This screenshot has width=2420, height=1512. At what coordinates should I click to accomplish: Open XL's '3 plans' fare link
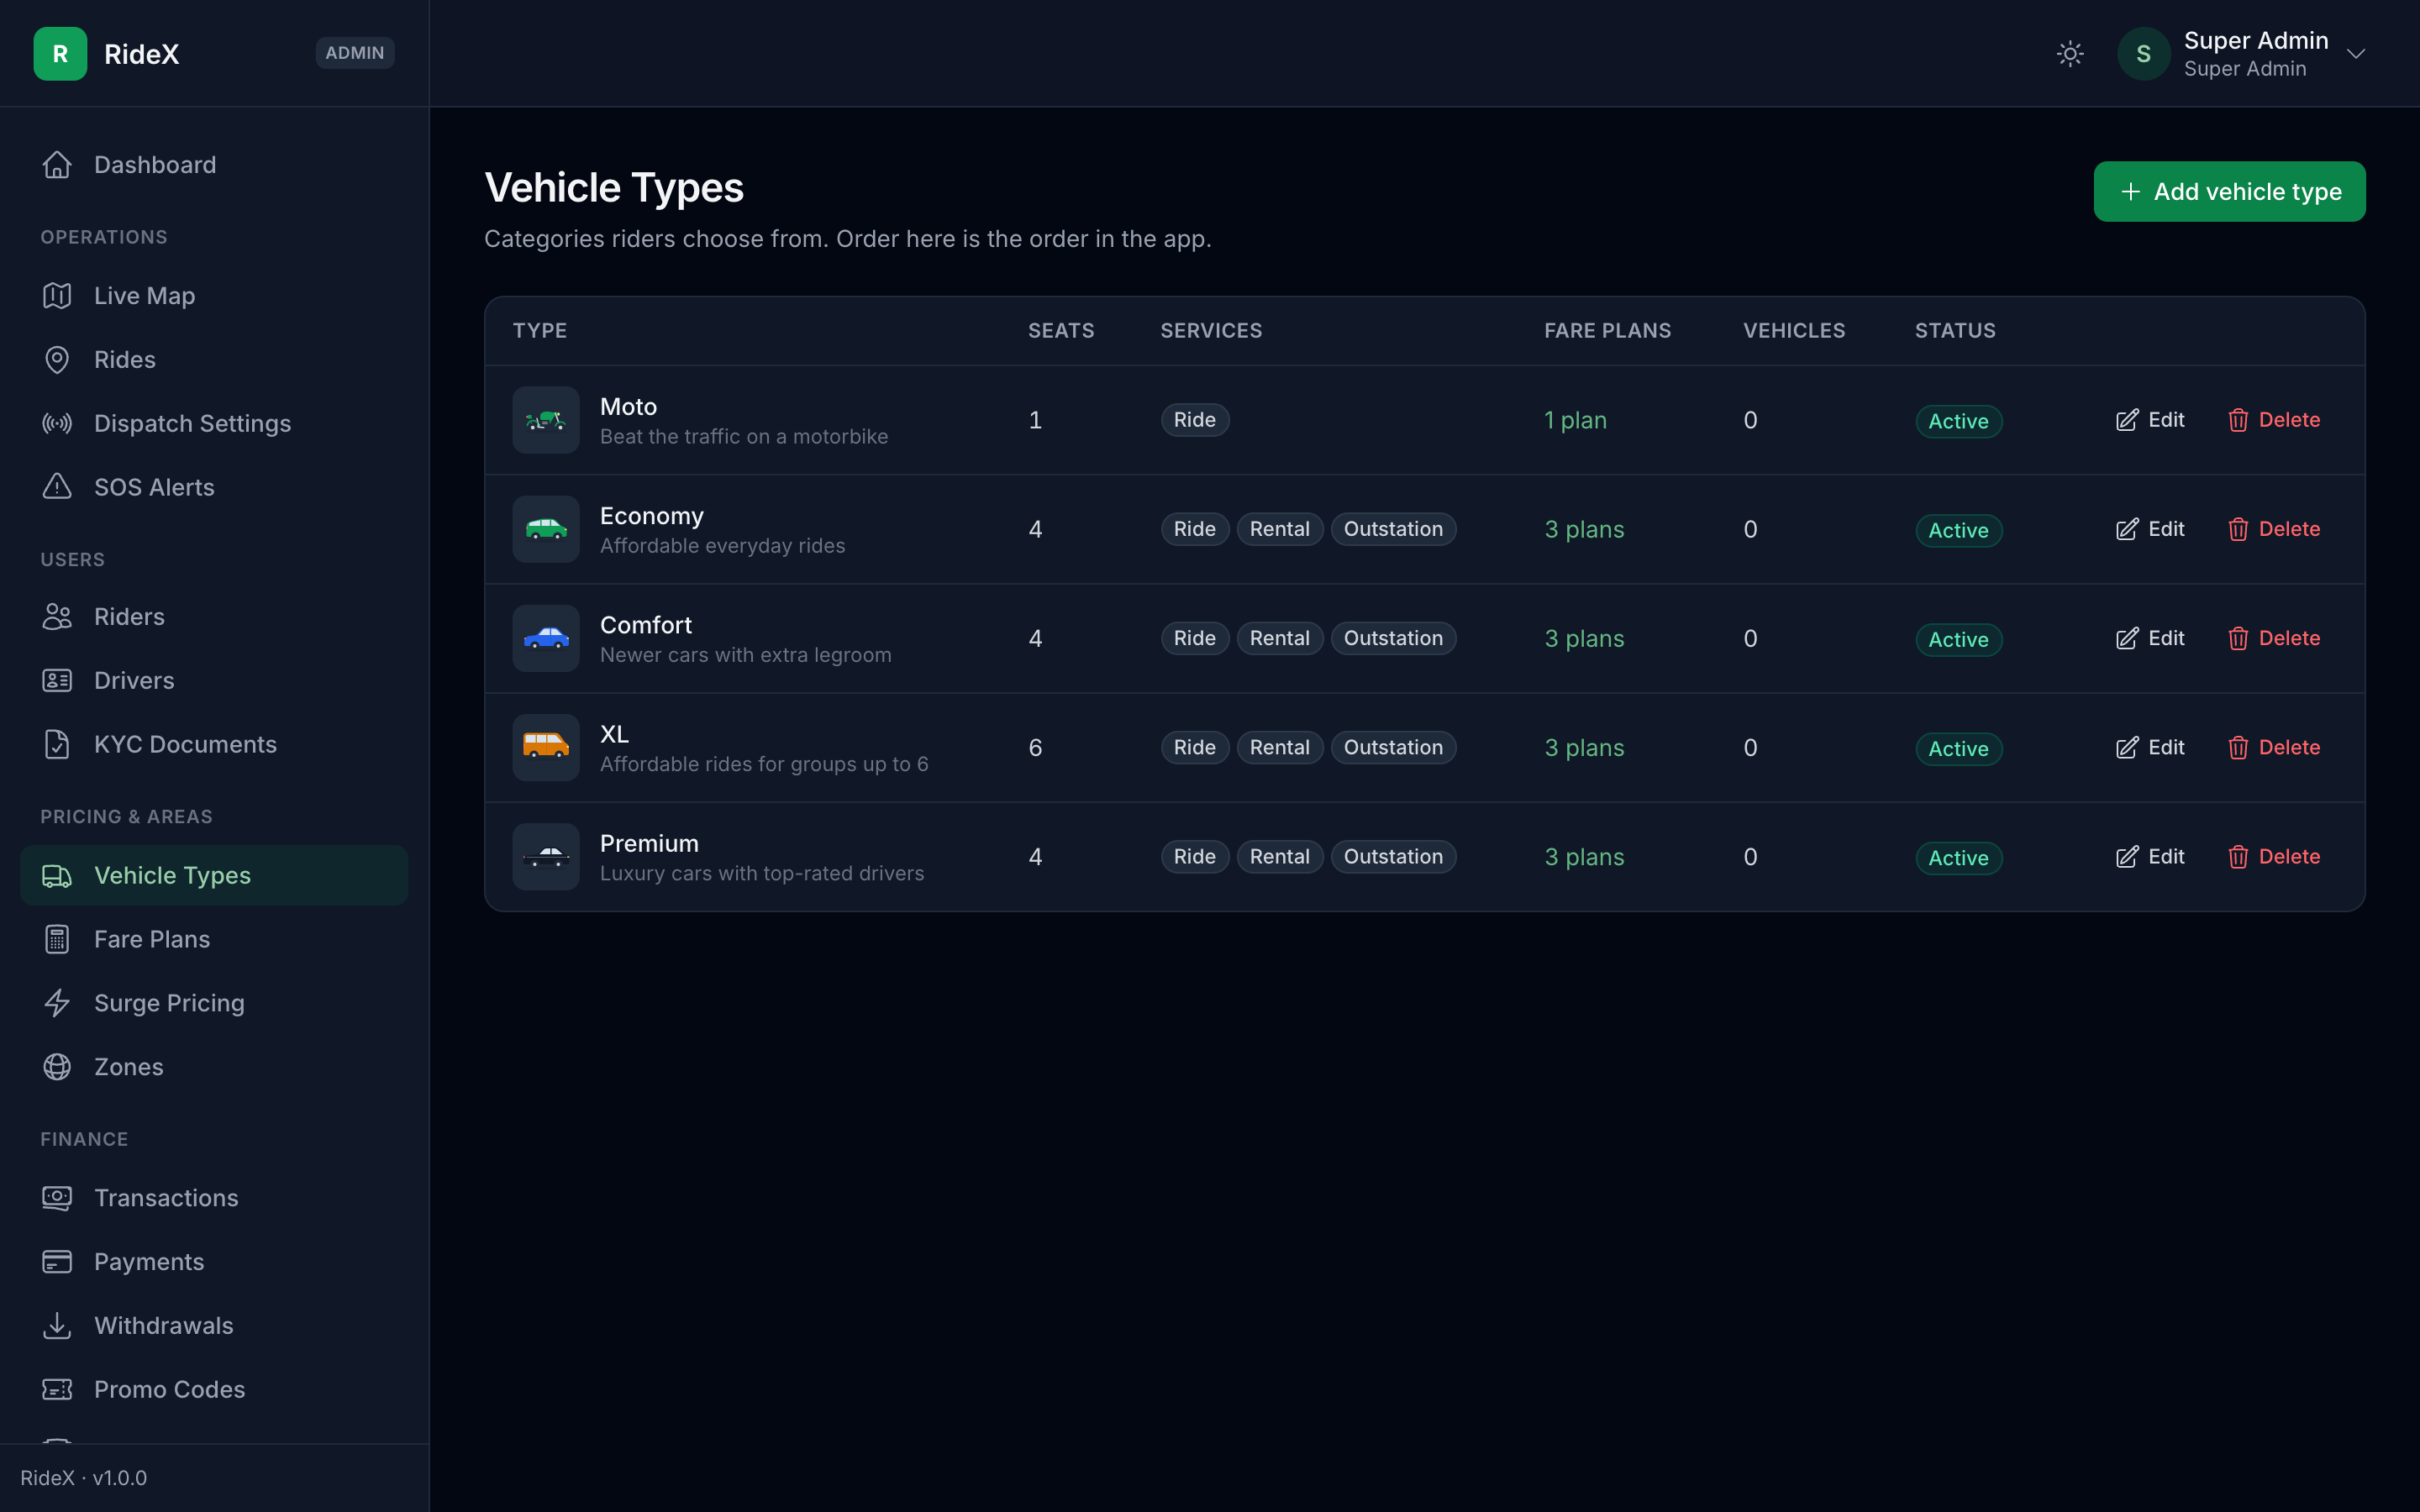pyautogui.click(x=1584, y=748)
